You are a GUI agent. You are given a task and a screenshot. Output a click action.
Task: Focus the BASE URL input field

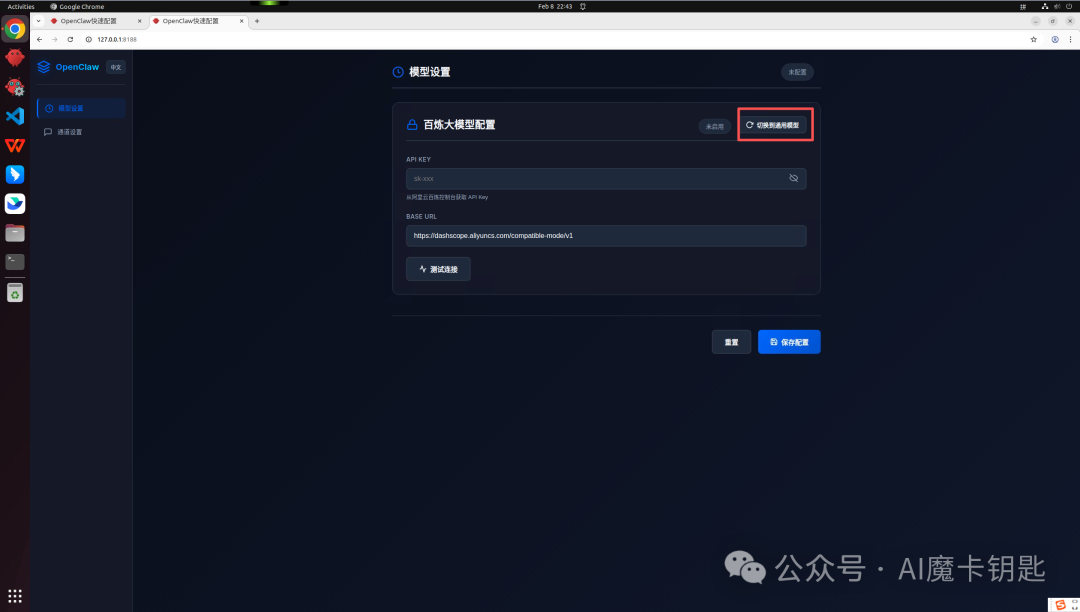point(606,235)
